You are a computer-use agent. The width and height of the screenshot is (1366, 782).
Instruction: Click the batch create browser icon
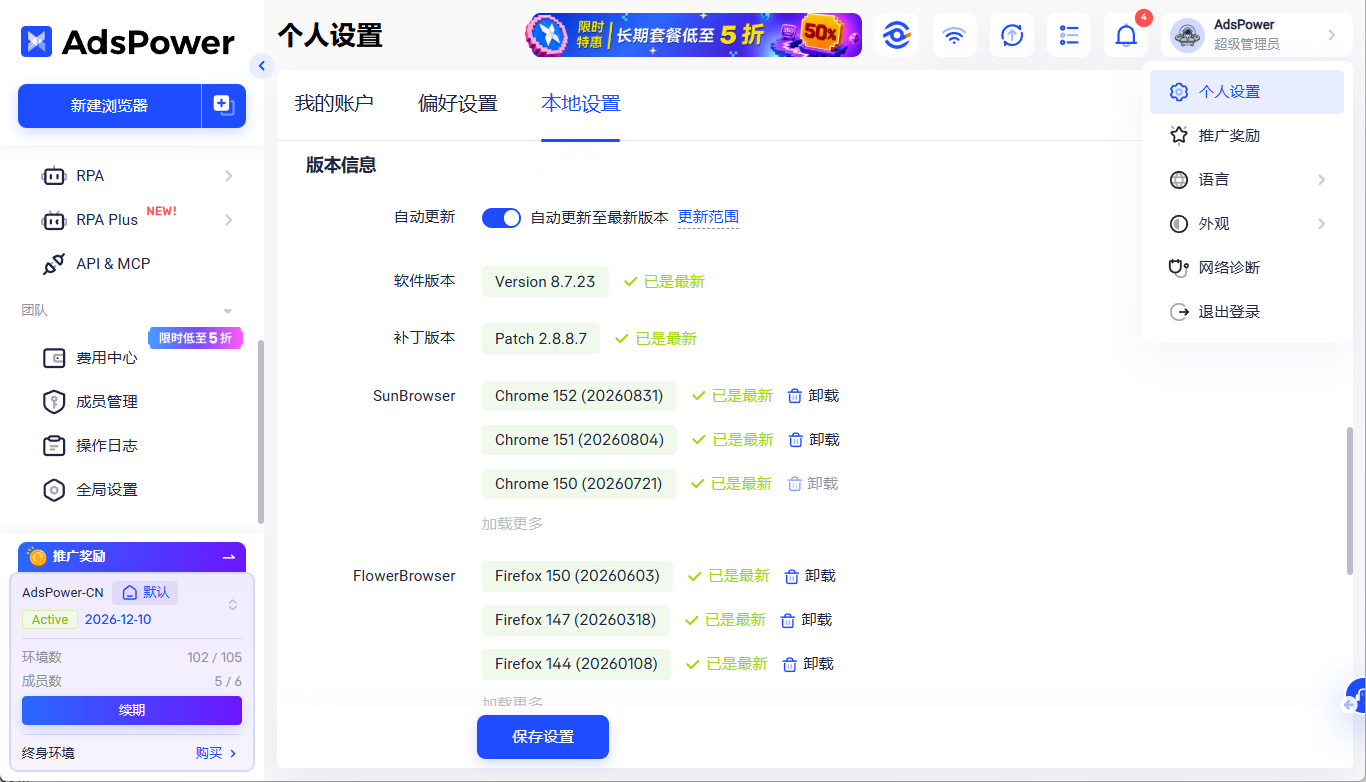[224, 105]
